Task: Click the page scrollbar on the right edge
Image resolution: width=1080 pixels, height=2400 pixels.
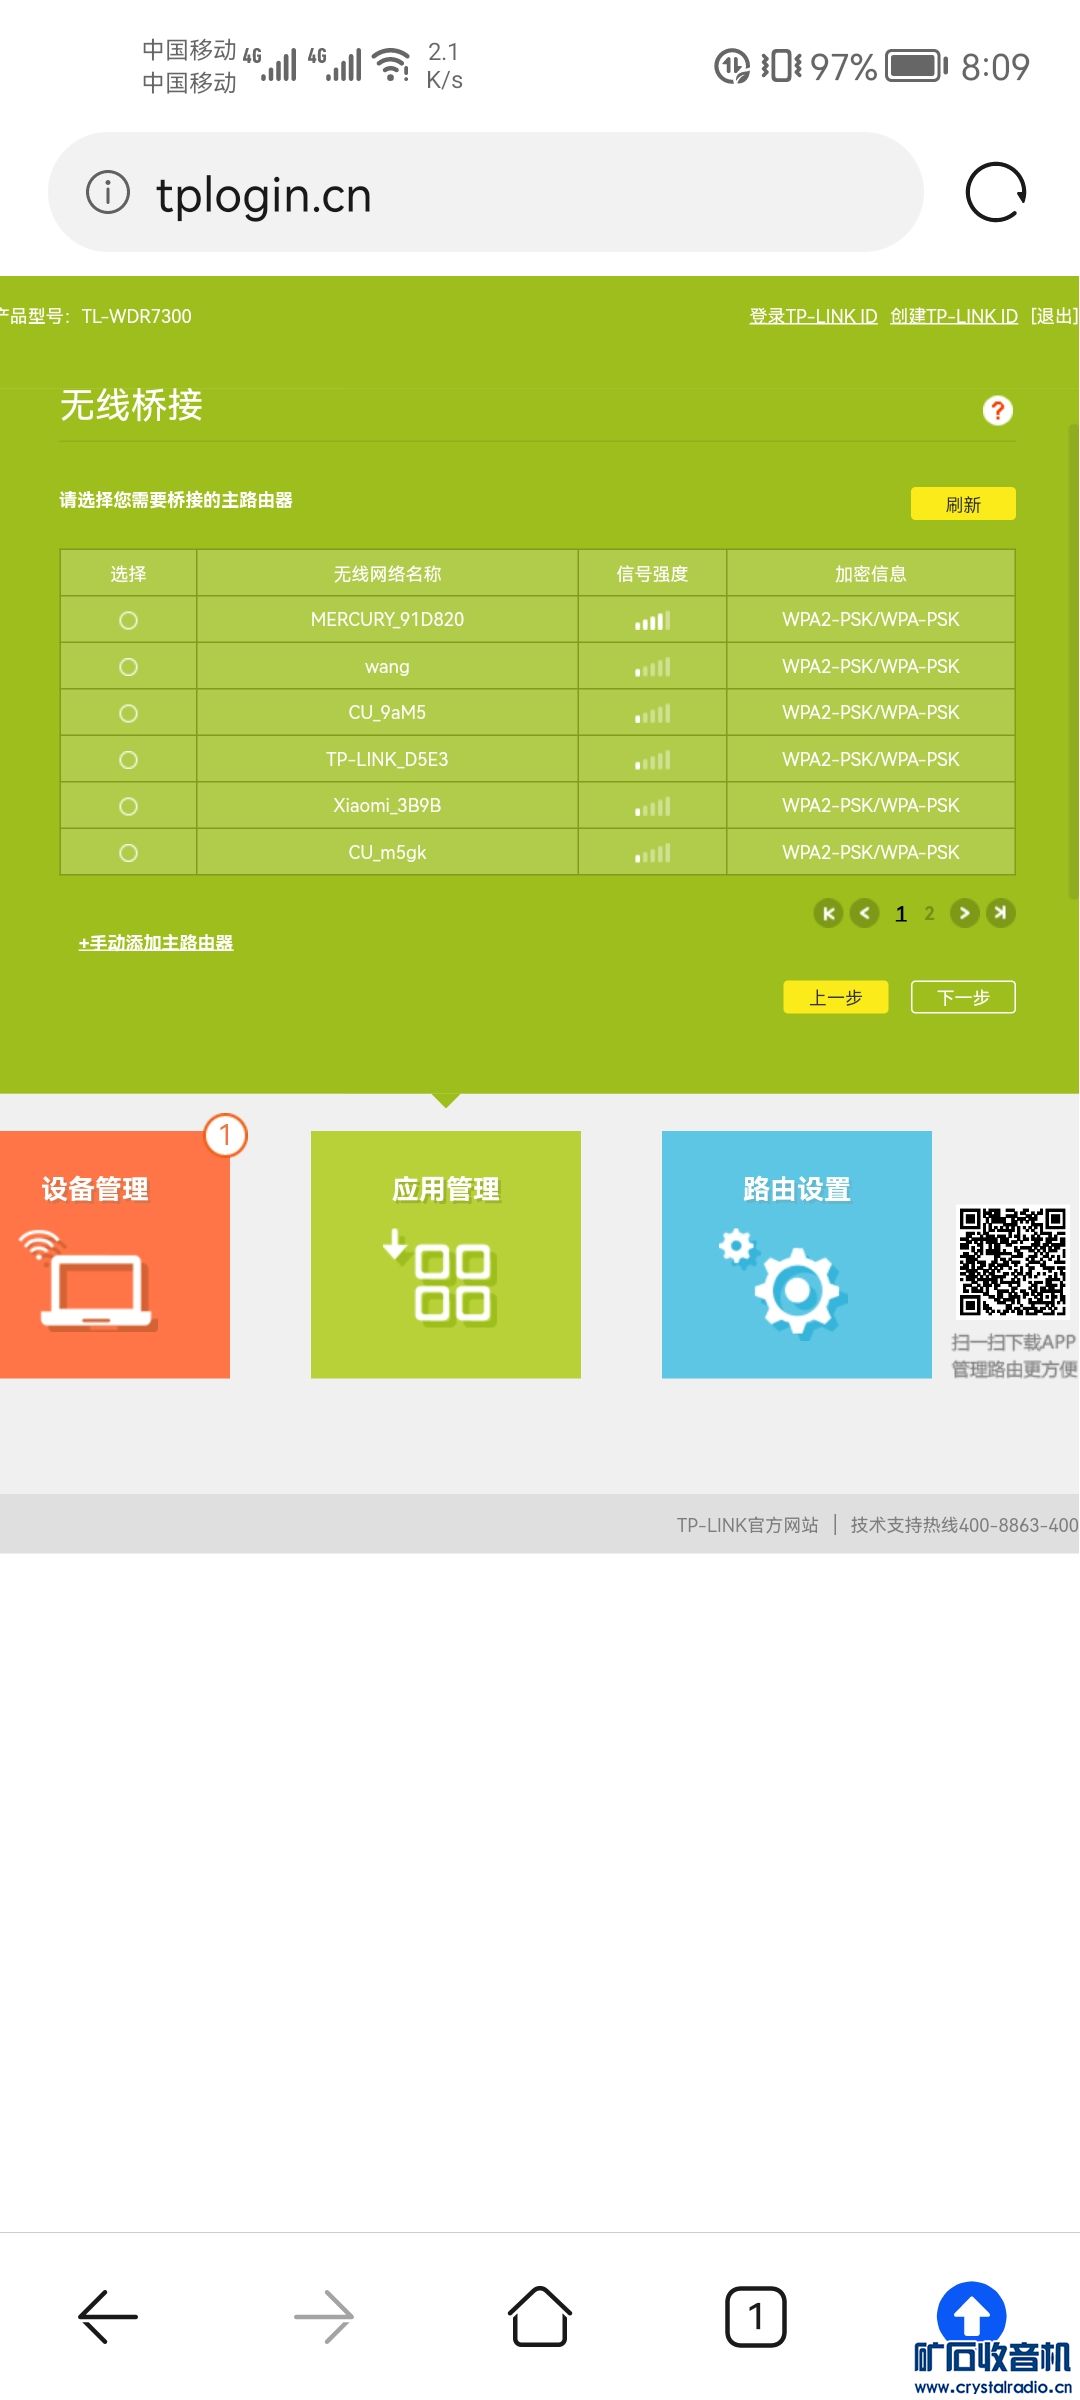Action: 1074,660
